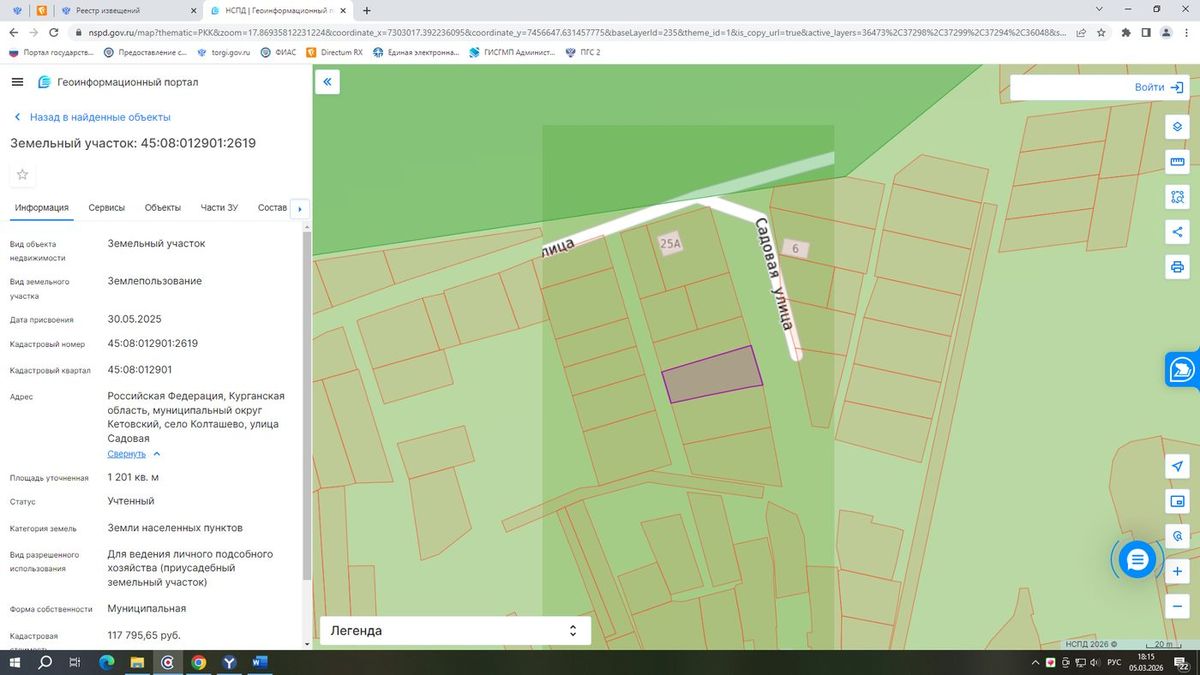Open the hamburger main menu
This screenshot has width=1200, height=675.
coord(17,82)
